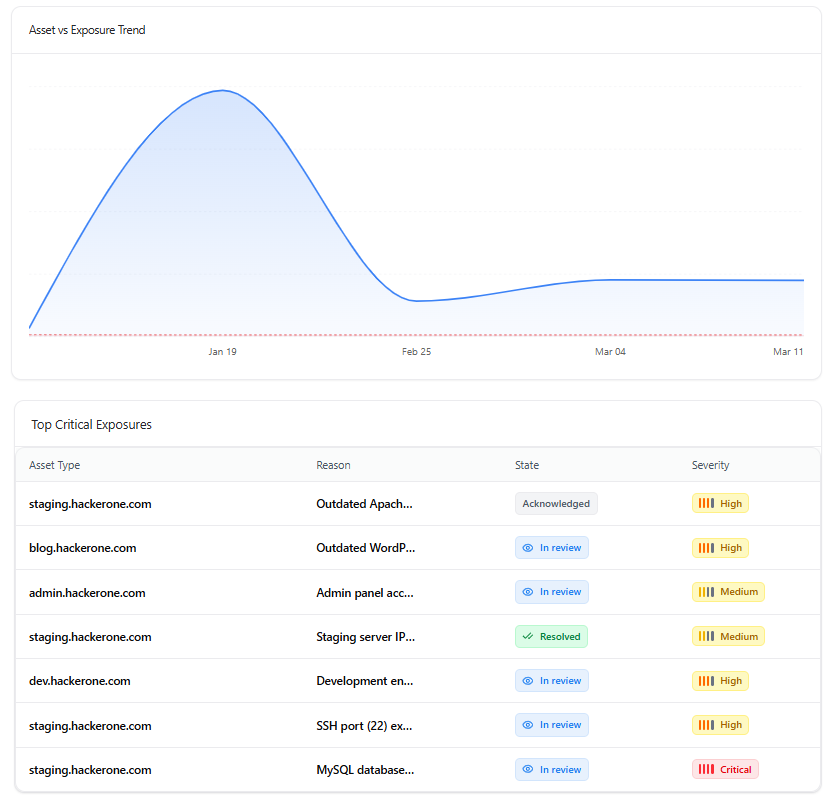Select the Reason column header
832x795 pixels.
pos(333,465)
